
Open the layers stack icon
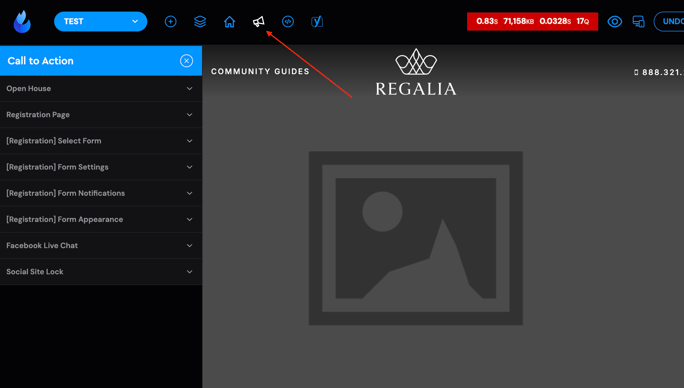click(x=200, y=21)
